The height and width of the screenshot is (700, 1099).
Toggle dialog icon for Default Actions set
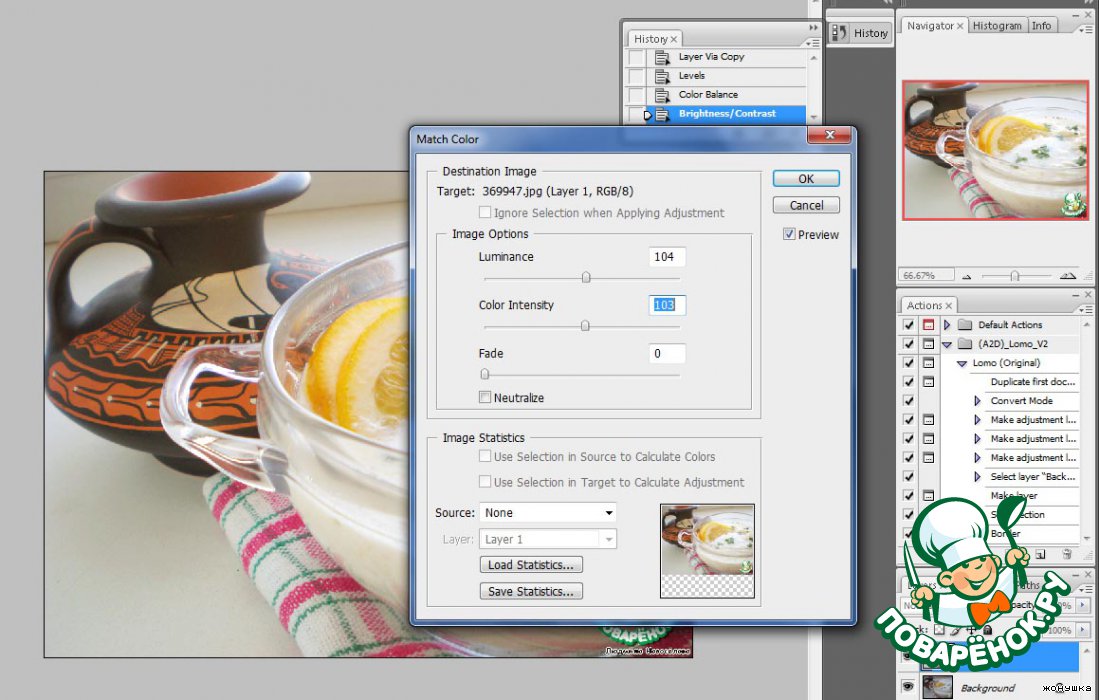coord(928,325)
